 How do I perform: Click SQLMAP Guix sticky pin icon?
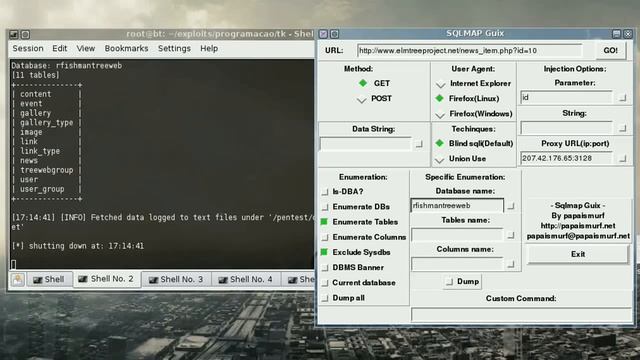point(334,34)
